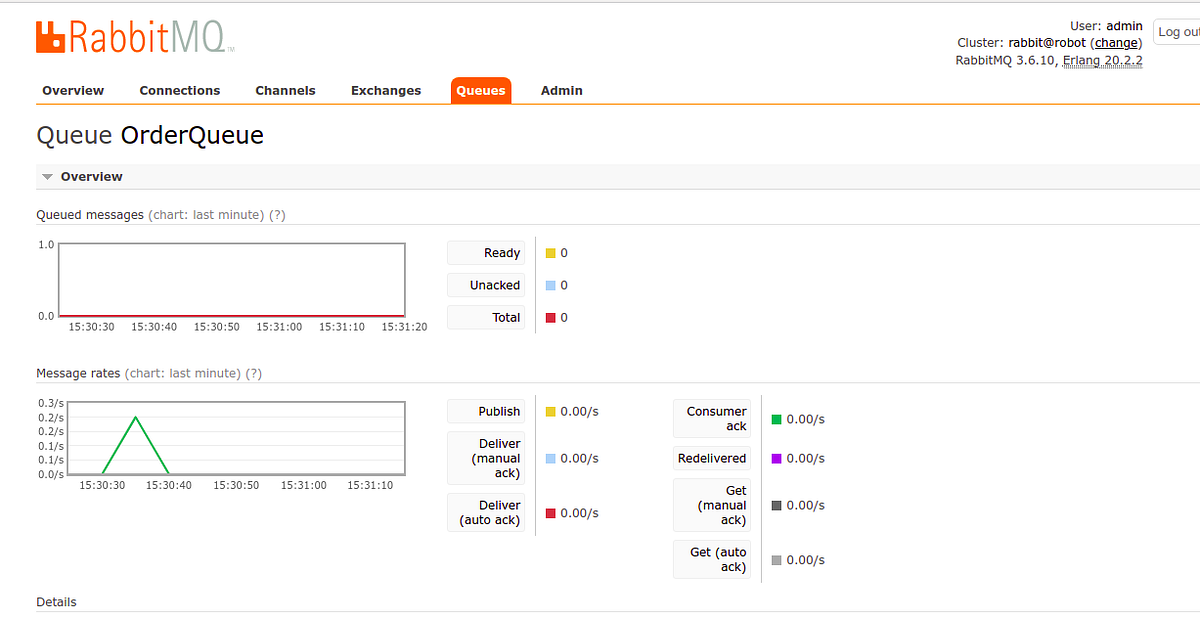Toggle the Consumer ack series
Image resolution: width=1200 pixels, height=617 pixels.
[x=712, y=418]
